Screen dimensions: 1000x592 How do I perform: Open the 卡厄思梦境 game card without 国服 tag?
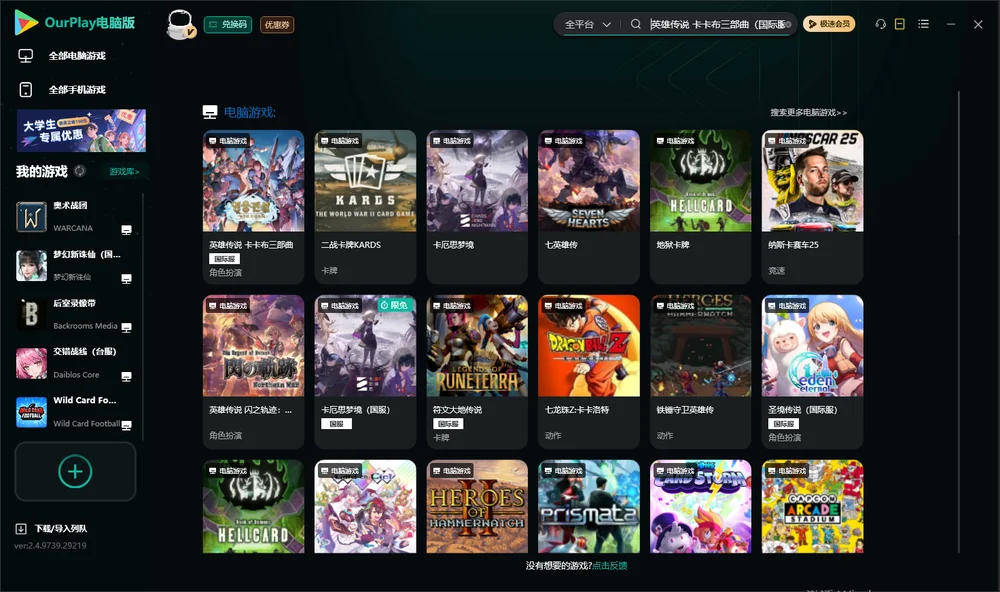pyautogui.click(x=477, y=207)
